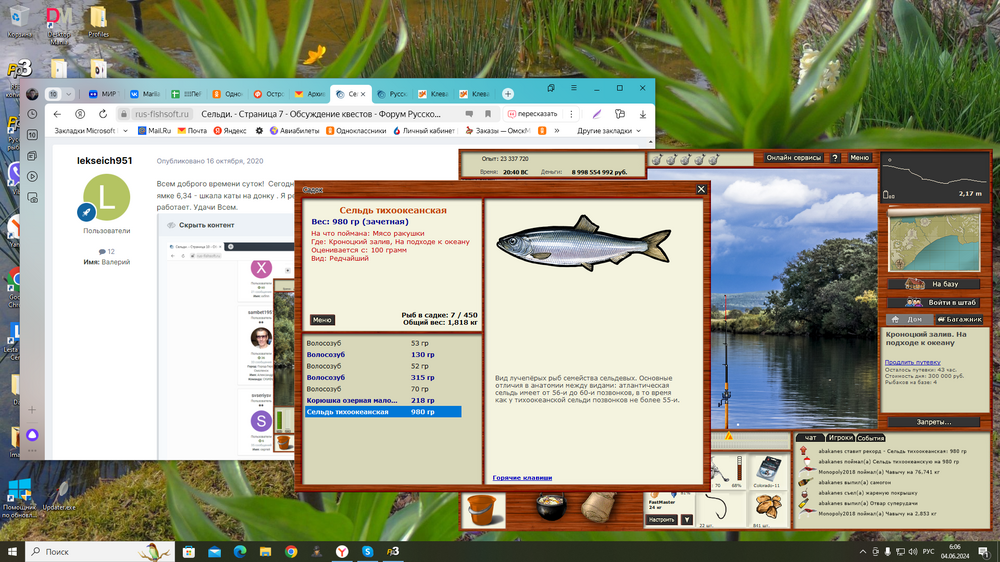
Task: Switch to the События tab
Action: click(870, 438)
